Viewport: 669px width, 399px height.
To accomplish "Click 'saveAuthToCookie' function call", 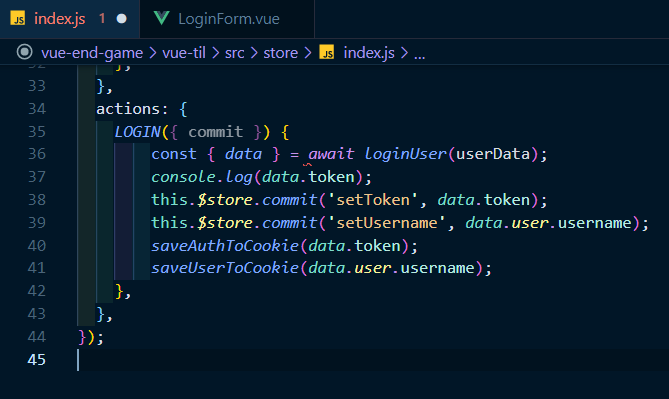I will (x=225, y=246).
